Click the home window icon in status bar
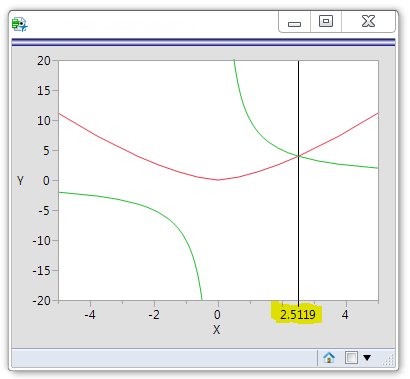 (x=329, y=358)
